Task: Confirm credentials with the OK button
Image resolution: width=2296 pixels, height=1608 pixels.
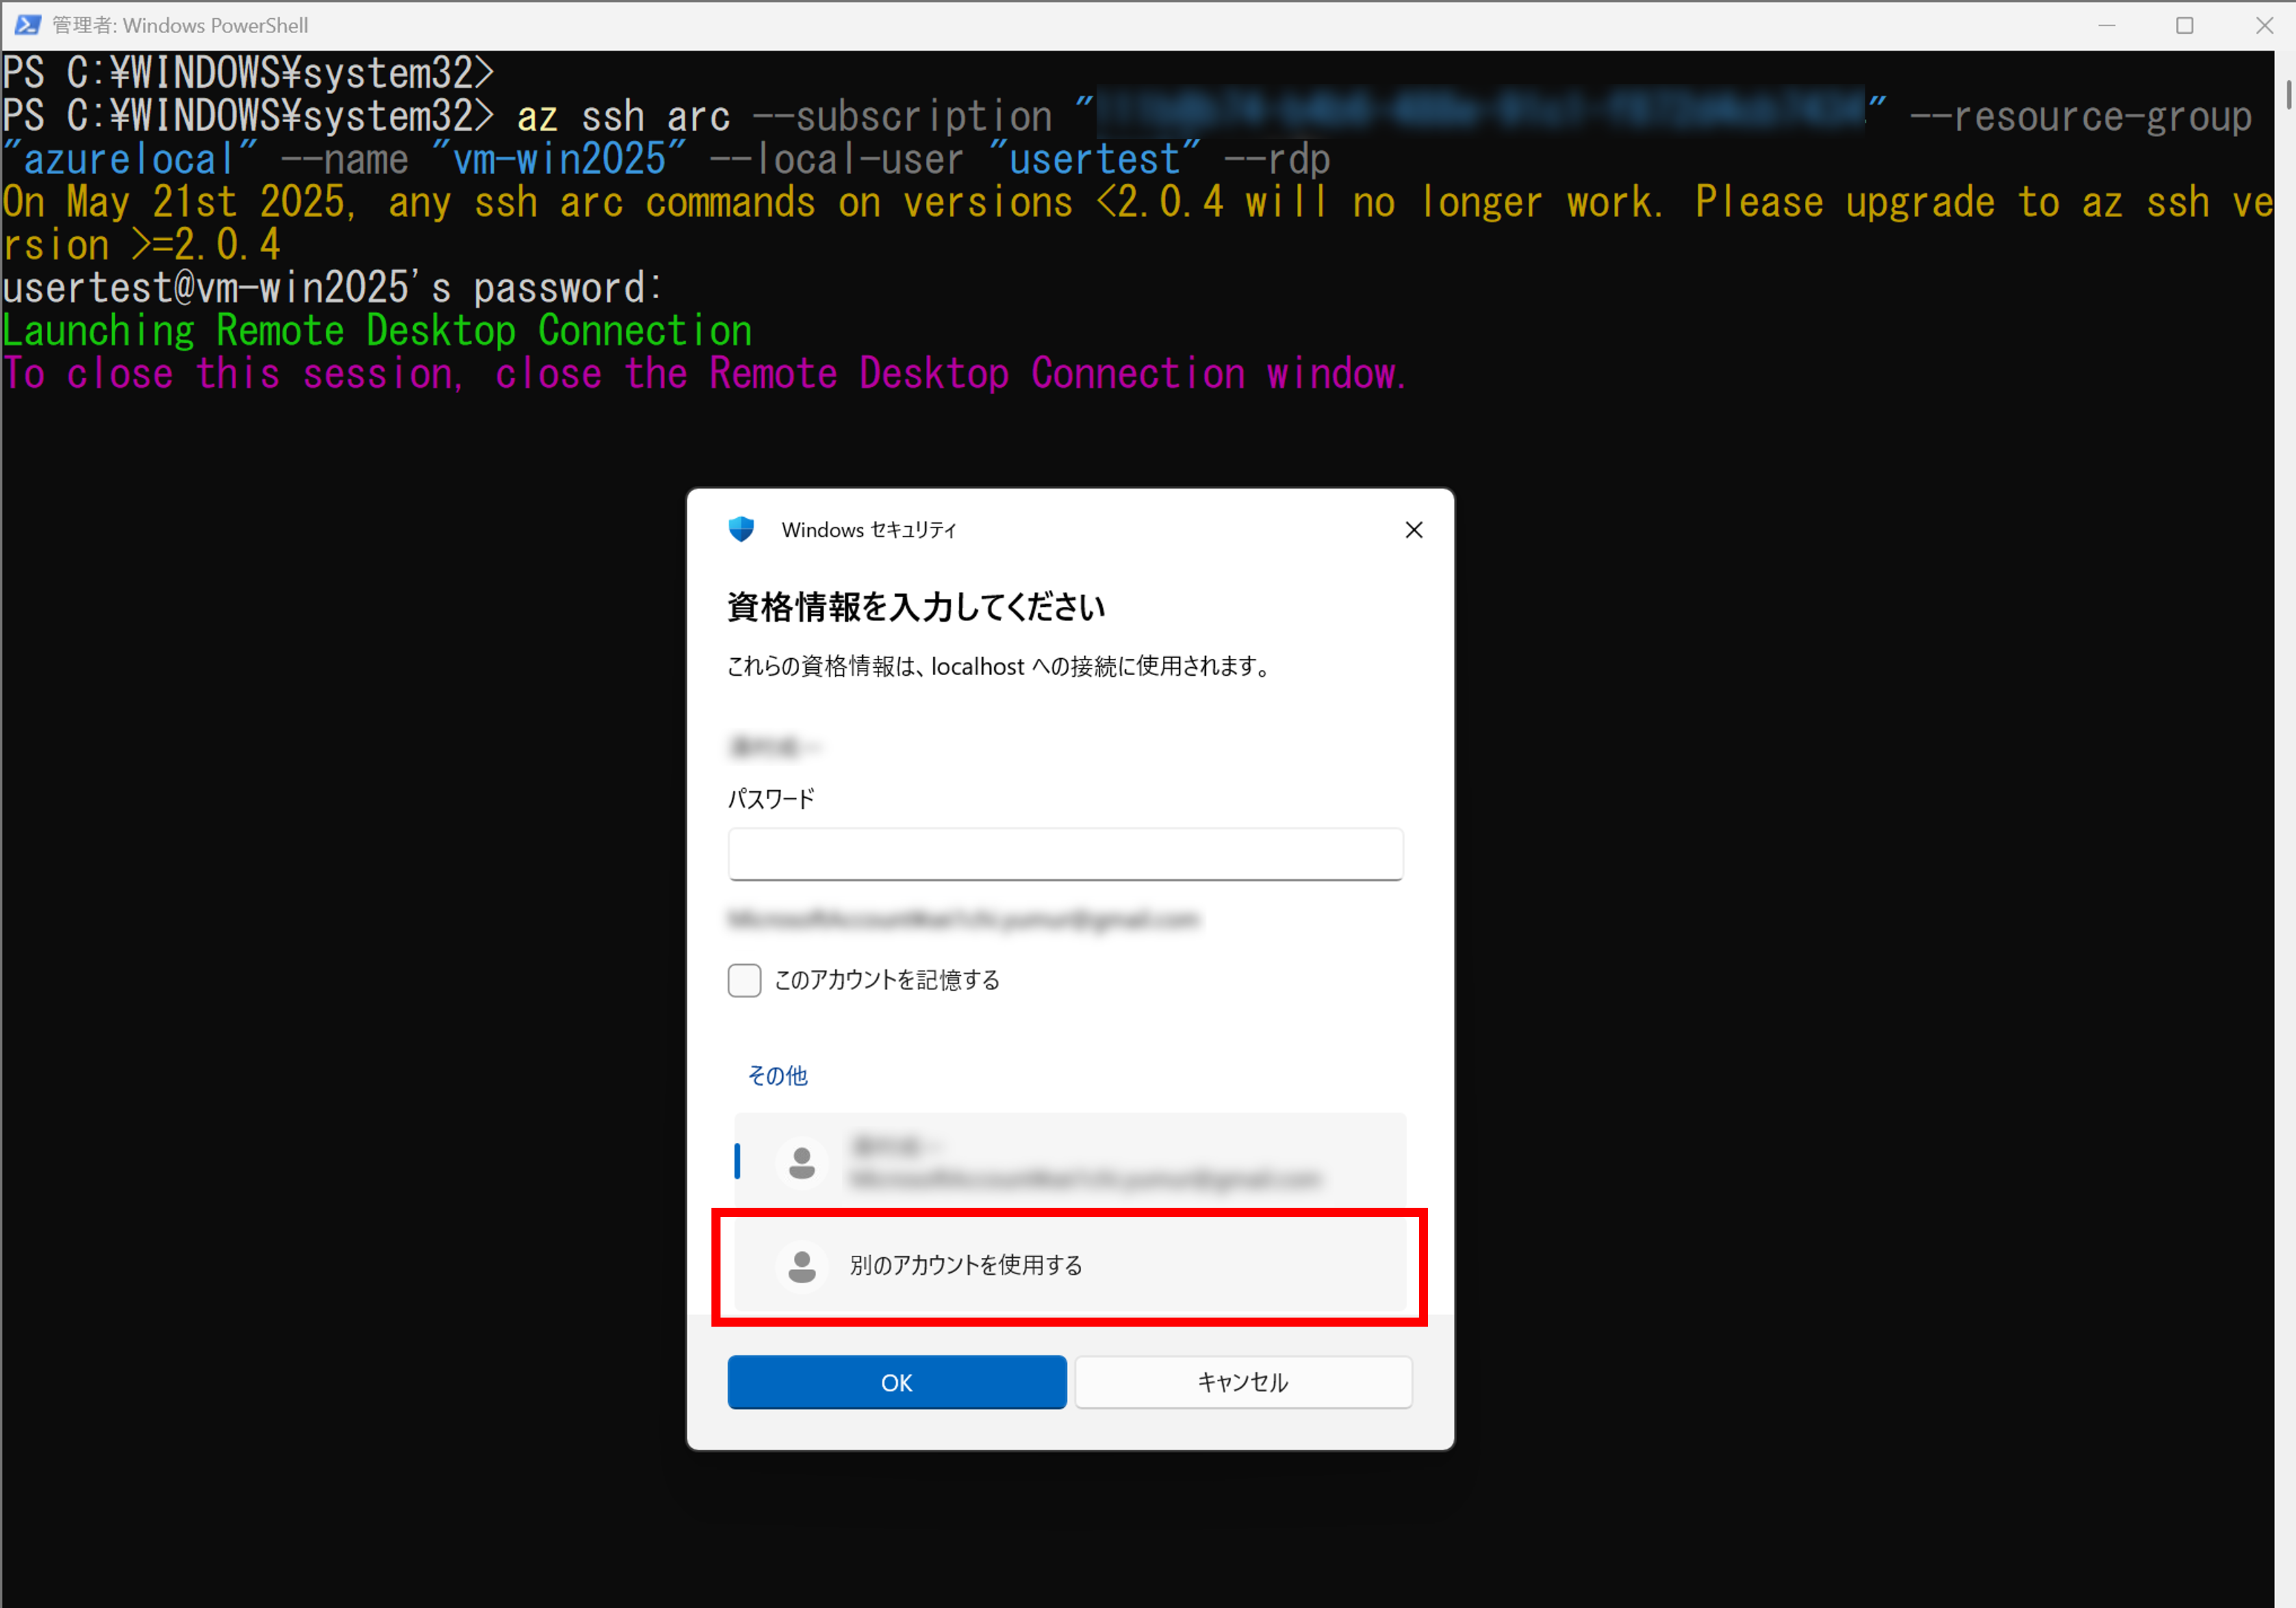Action: (x=897, y=1382)
